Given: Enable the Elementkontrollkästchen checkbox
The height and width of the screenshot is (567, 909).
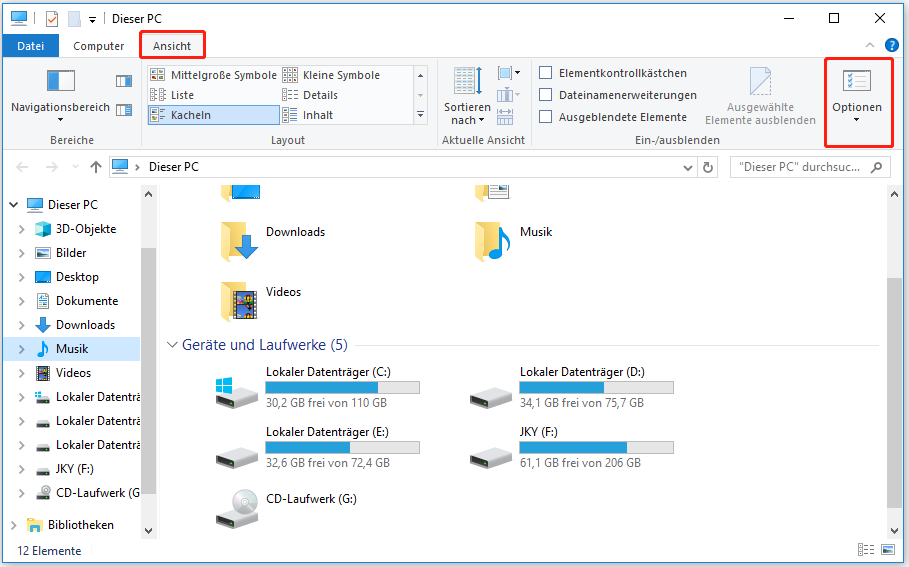Looking at the screenshot, I should click(x=546, y=73).
